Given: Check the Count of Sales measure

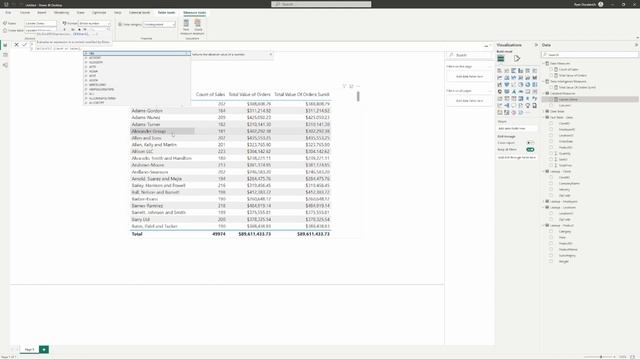Looking at the screenshot, I should 551,69.
